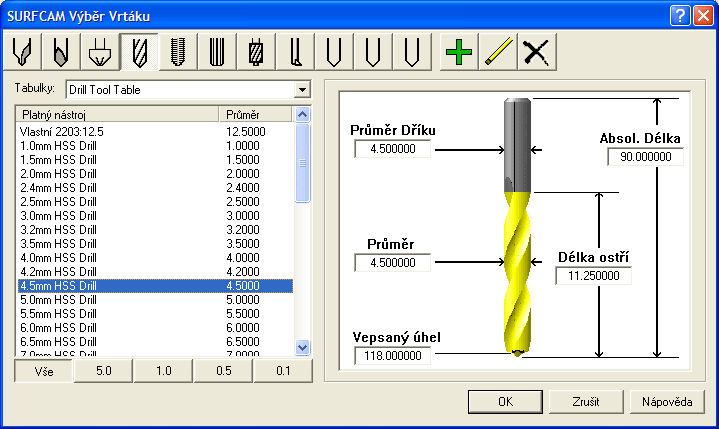Select the 2.4mm HSS Drill row
719x429 pixels.
[155, 188]
